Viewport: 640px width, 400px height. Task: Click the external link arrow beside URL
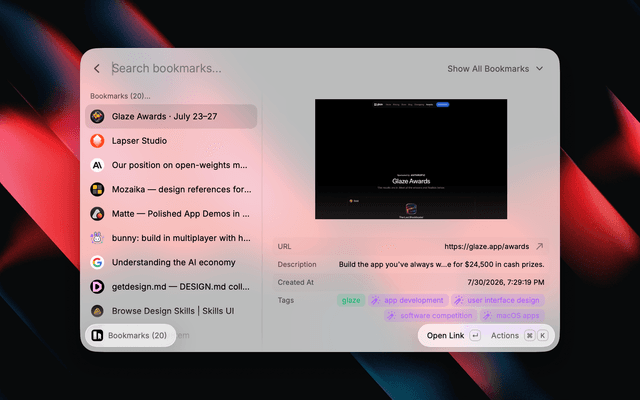(x=540, y=246)
